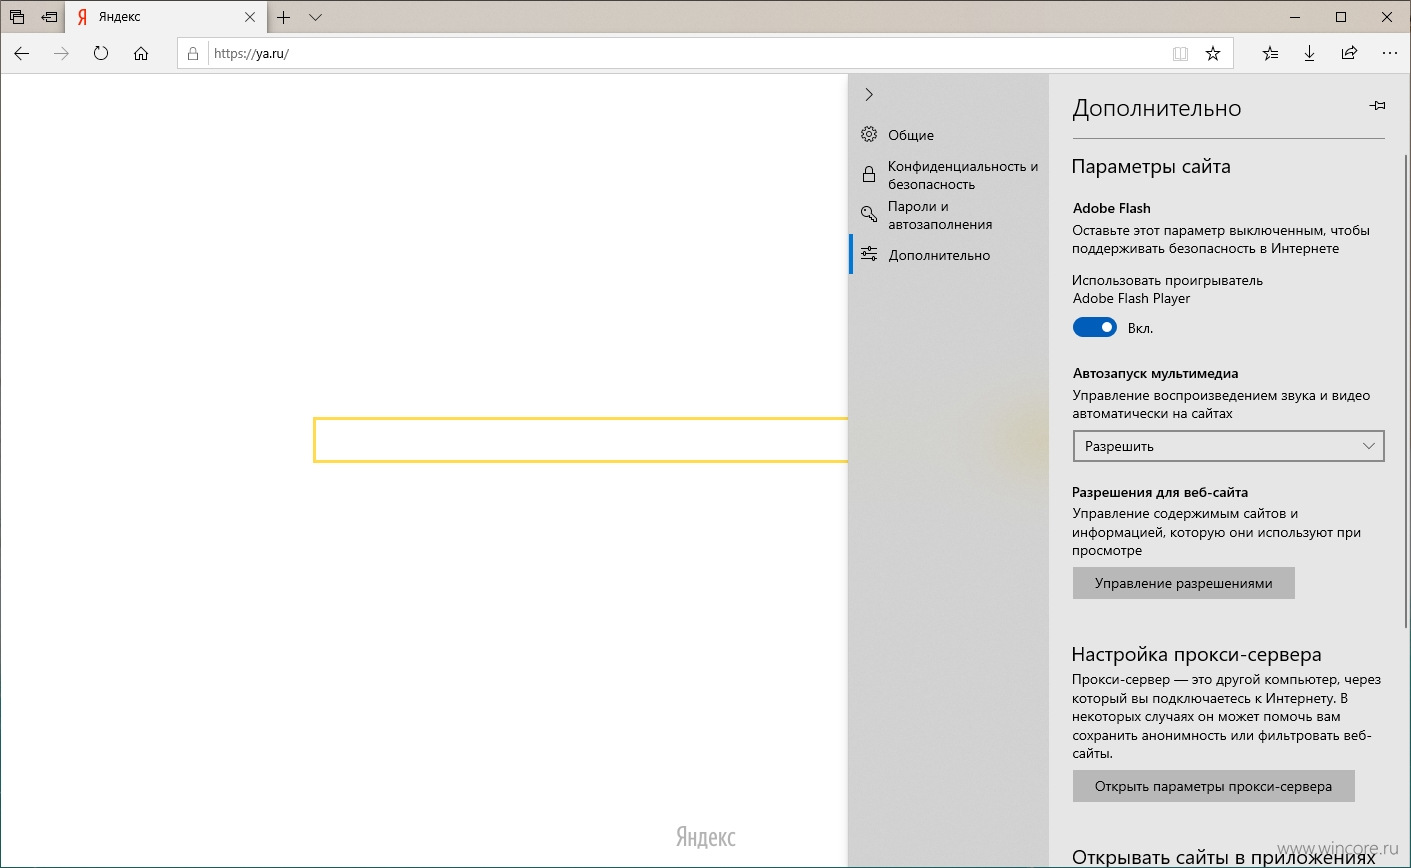Open the Общие settings section
The width and height of the screenshot is (1411, 868).
pos(949,135)
